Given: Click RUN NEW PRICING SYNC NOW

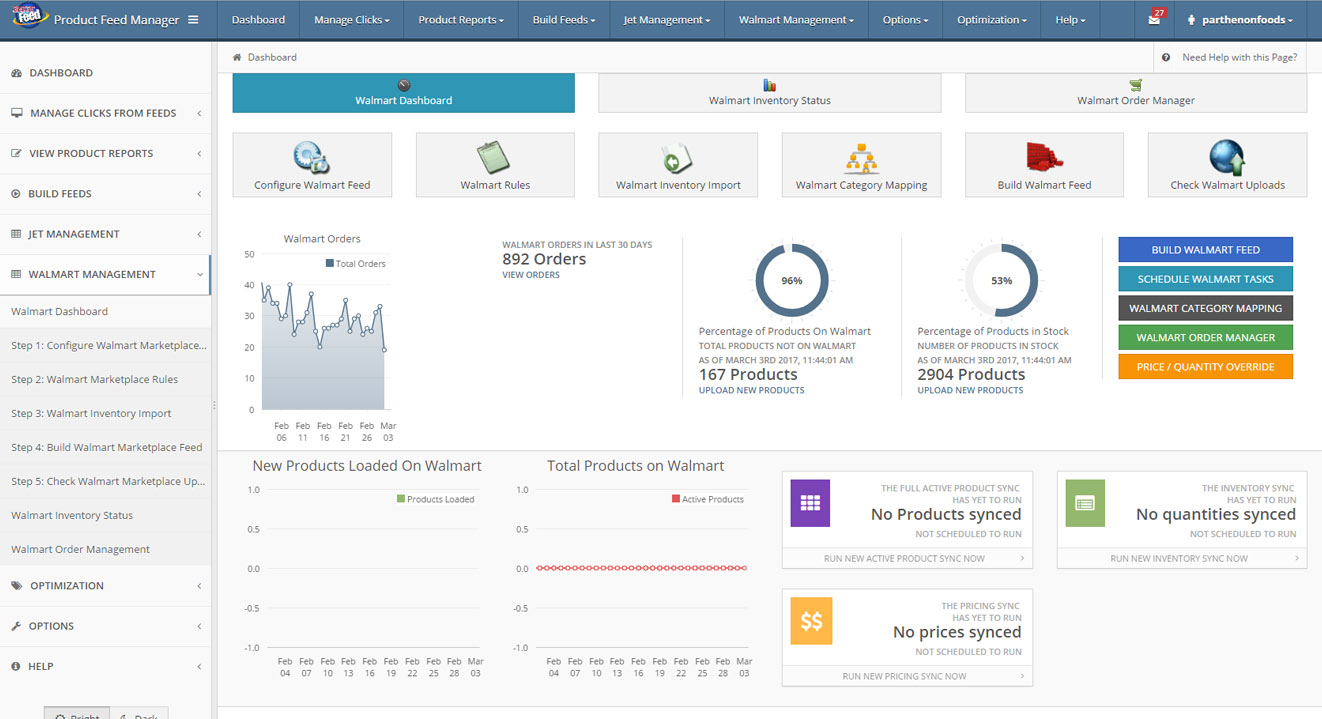Looking at the screenshot, I should (x=907, y=677).
